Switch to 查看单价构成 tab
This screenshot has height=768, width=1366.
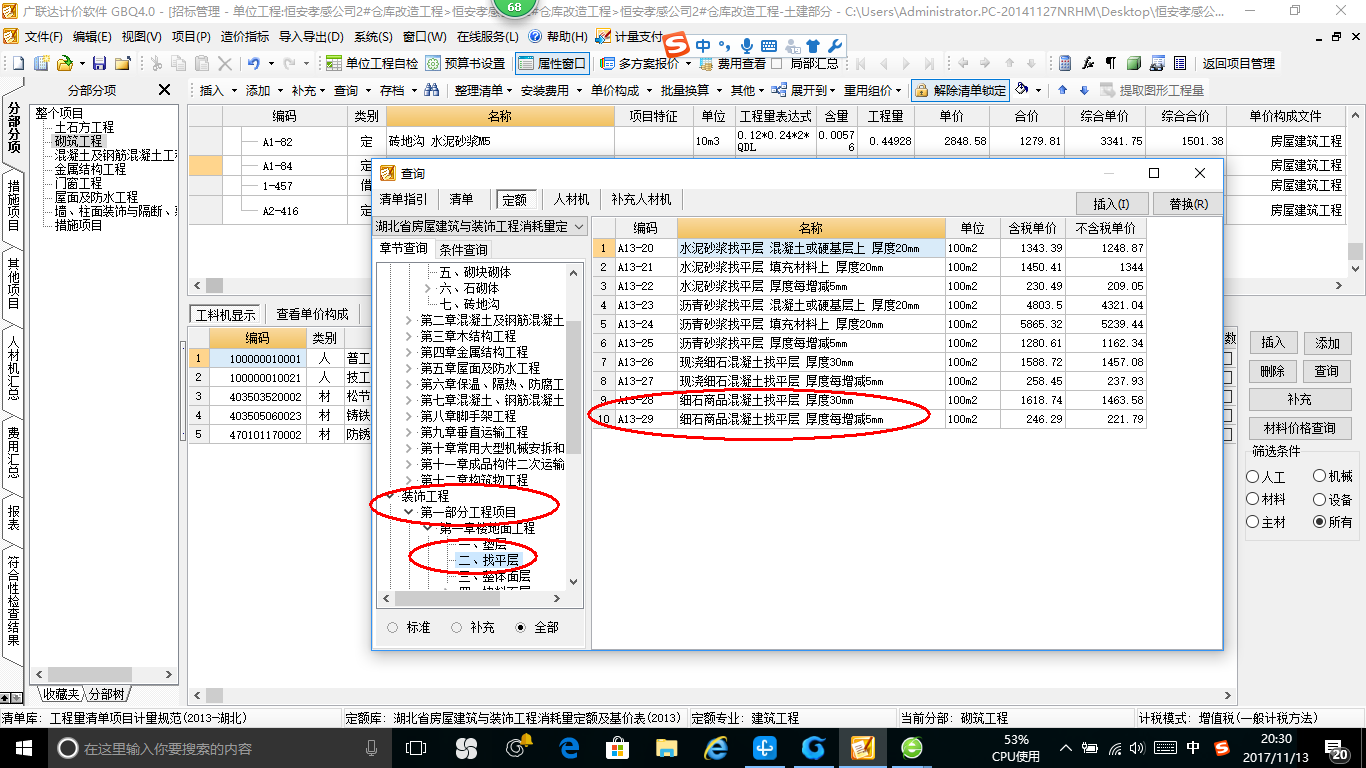[313, 314]
